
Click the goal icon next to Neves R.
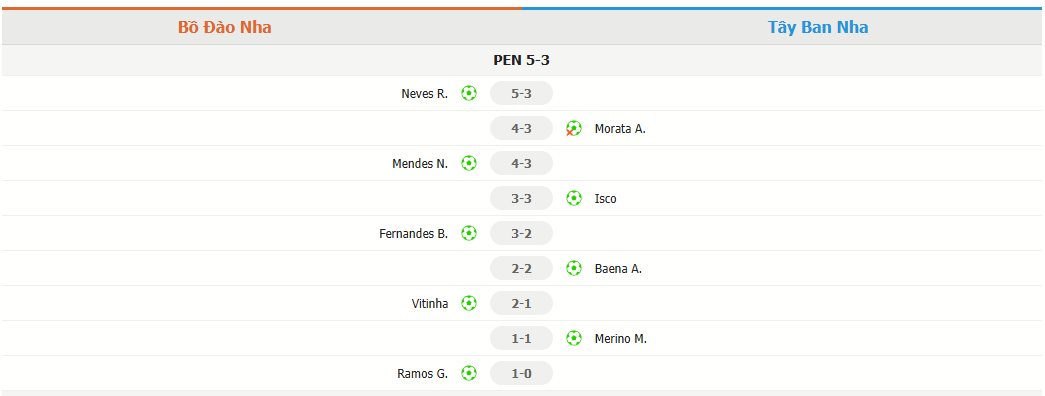coord(469,93)
